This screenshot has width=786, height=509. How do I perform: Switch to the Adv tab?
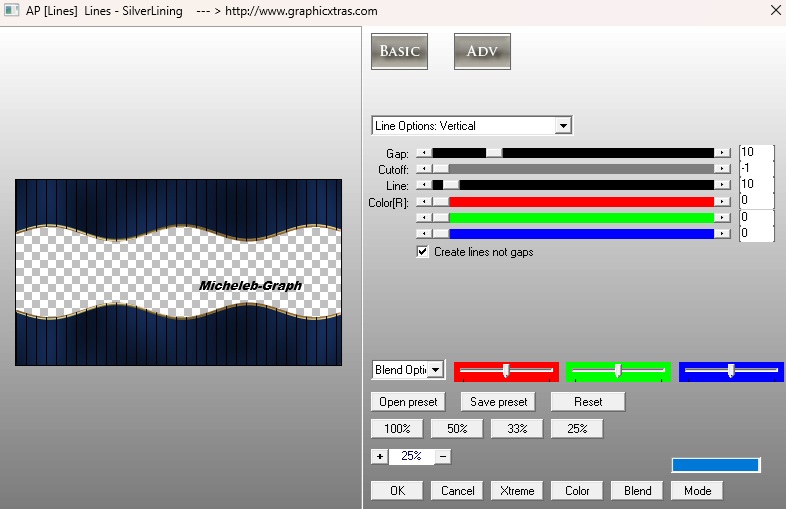click(482, 52)
